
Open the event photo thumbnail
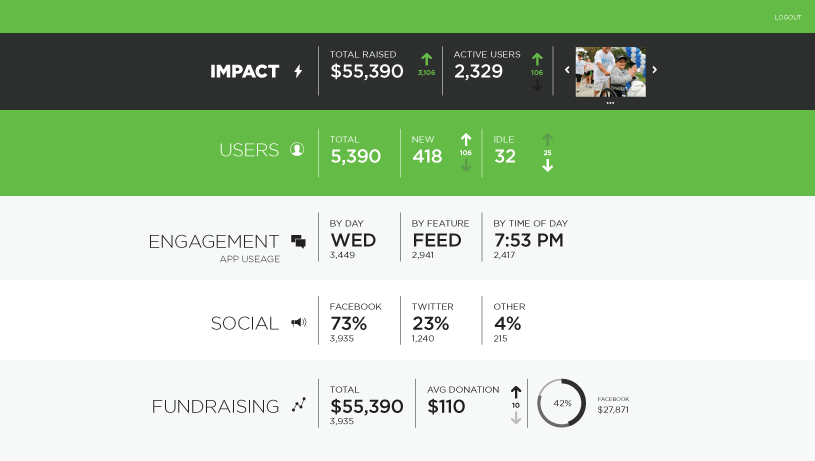(x=611, y=72)
